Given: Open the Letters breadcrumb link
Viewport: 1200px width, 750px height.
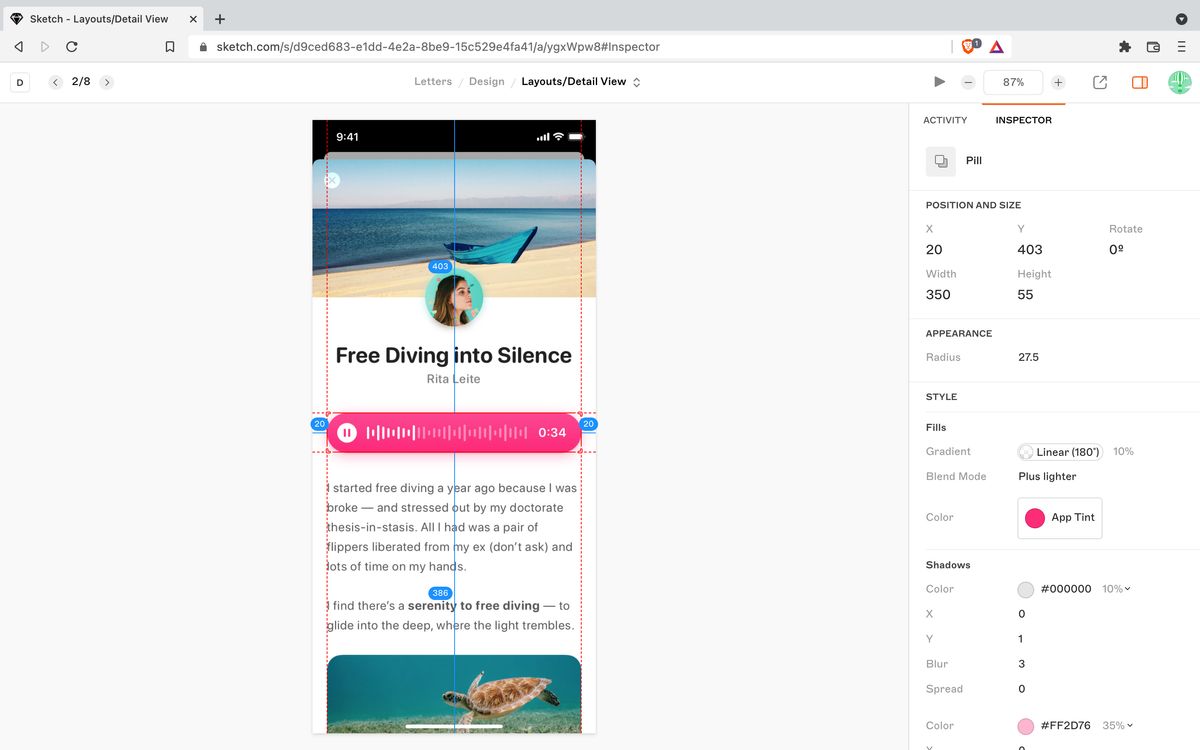Looking at the screenshot, I should 432,81.
